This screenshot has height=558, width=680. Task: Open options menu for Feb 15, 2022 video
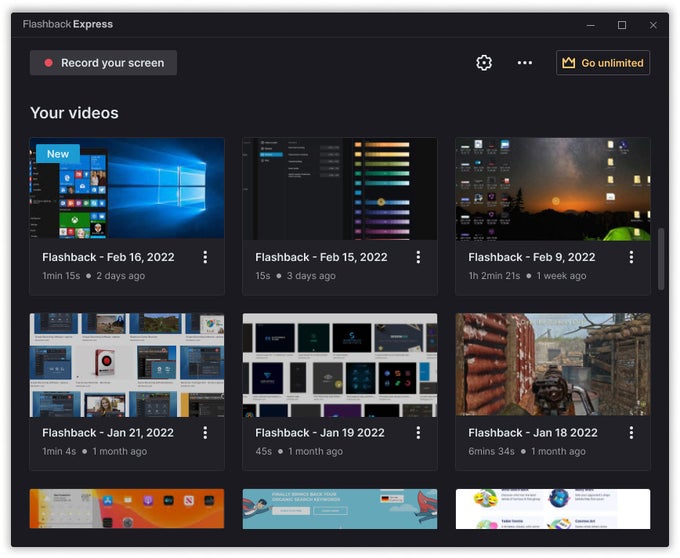418,257
